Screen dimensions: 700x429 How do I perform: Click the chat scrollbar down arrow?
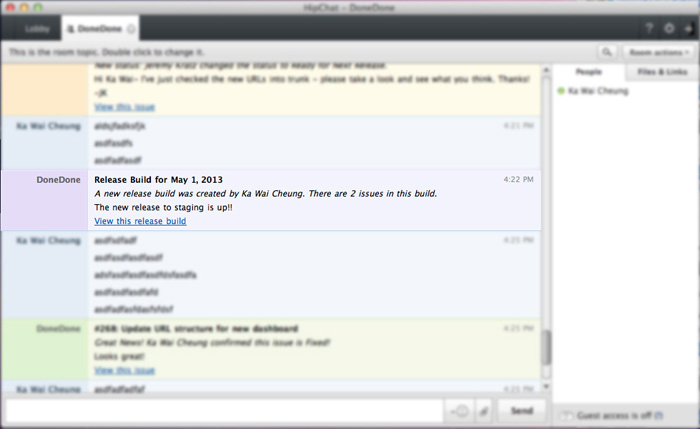(546, 387)
